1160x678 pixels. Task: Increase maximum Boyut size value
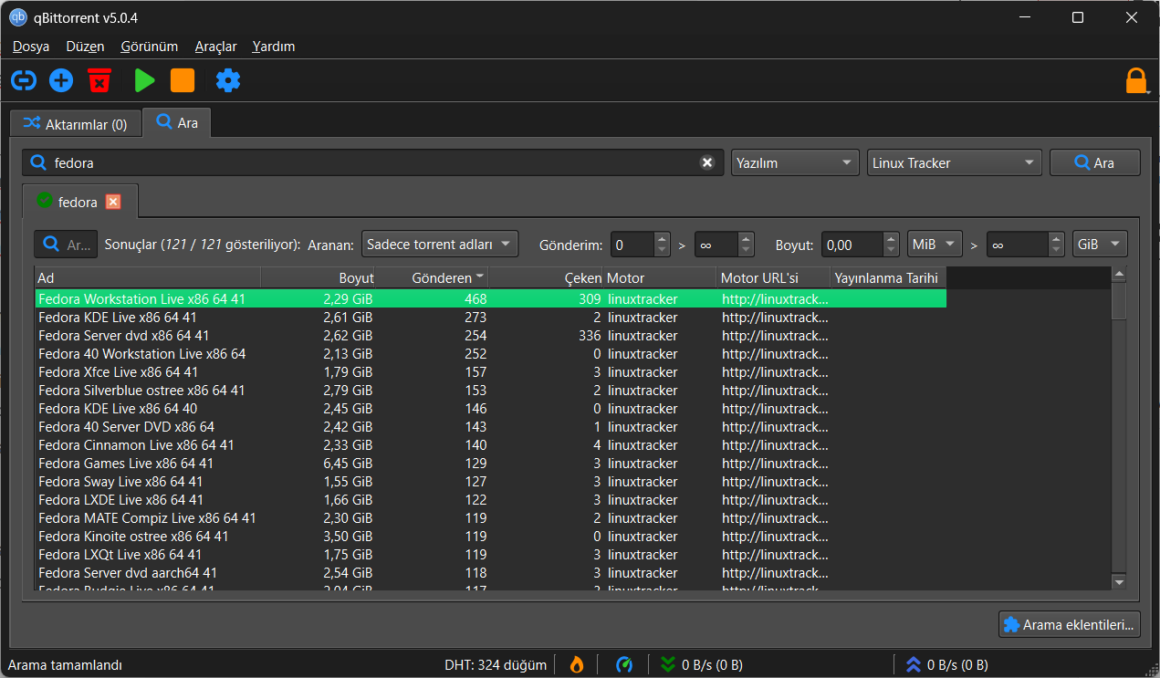(x=1056, y=238)
